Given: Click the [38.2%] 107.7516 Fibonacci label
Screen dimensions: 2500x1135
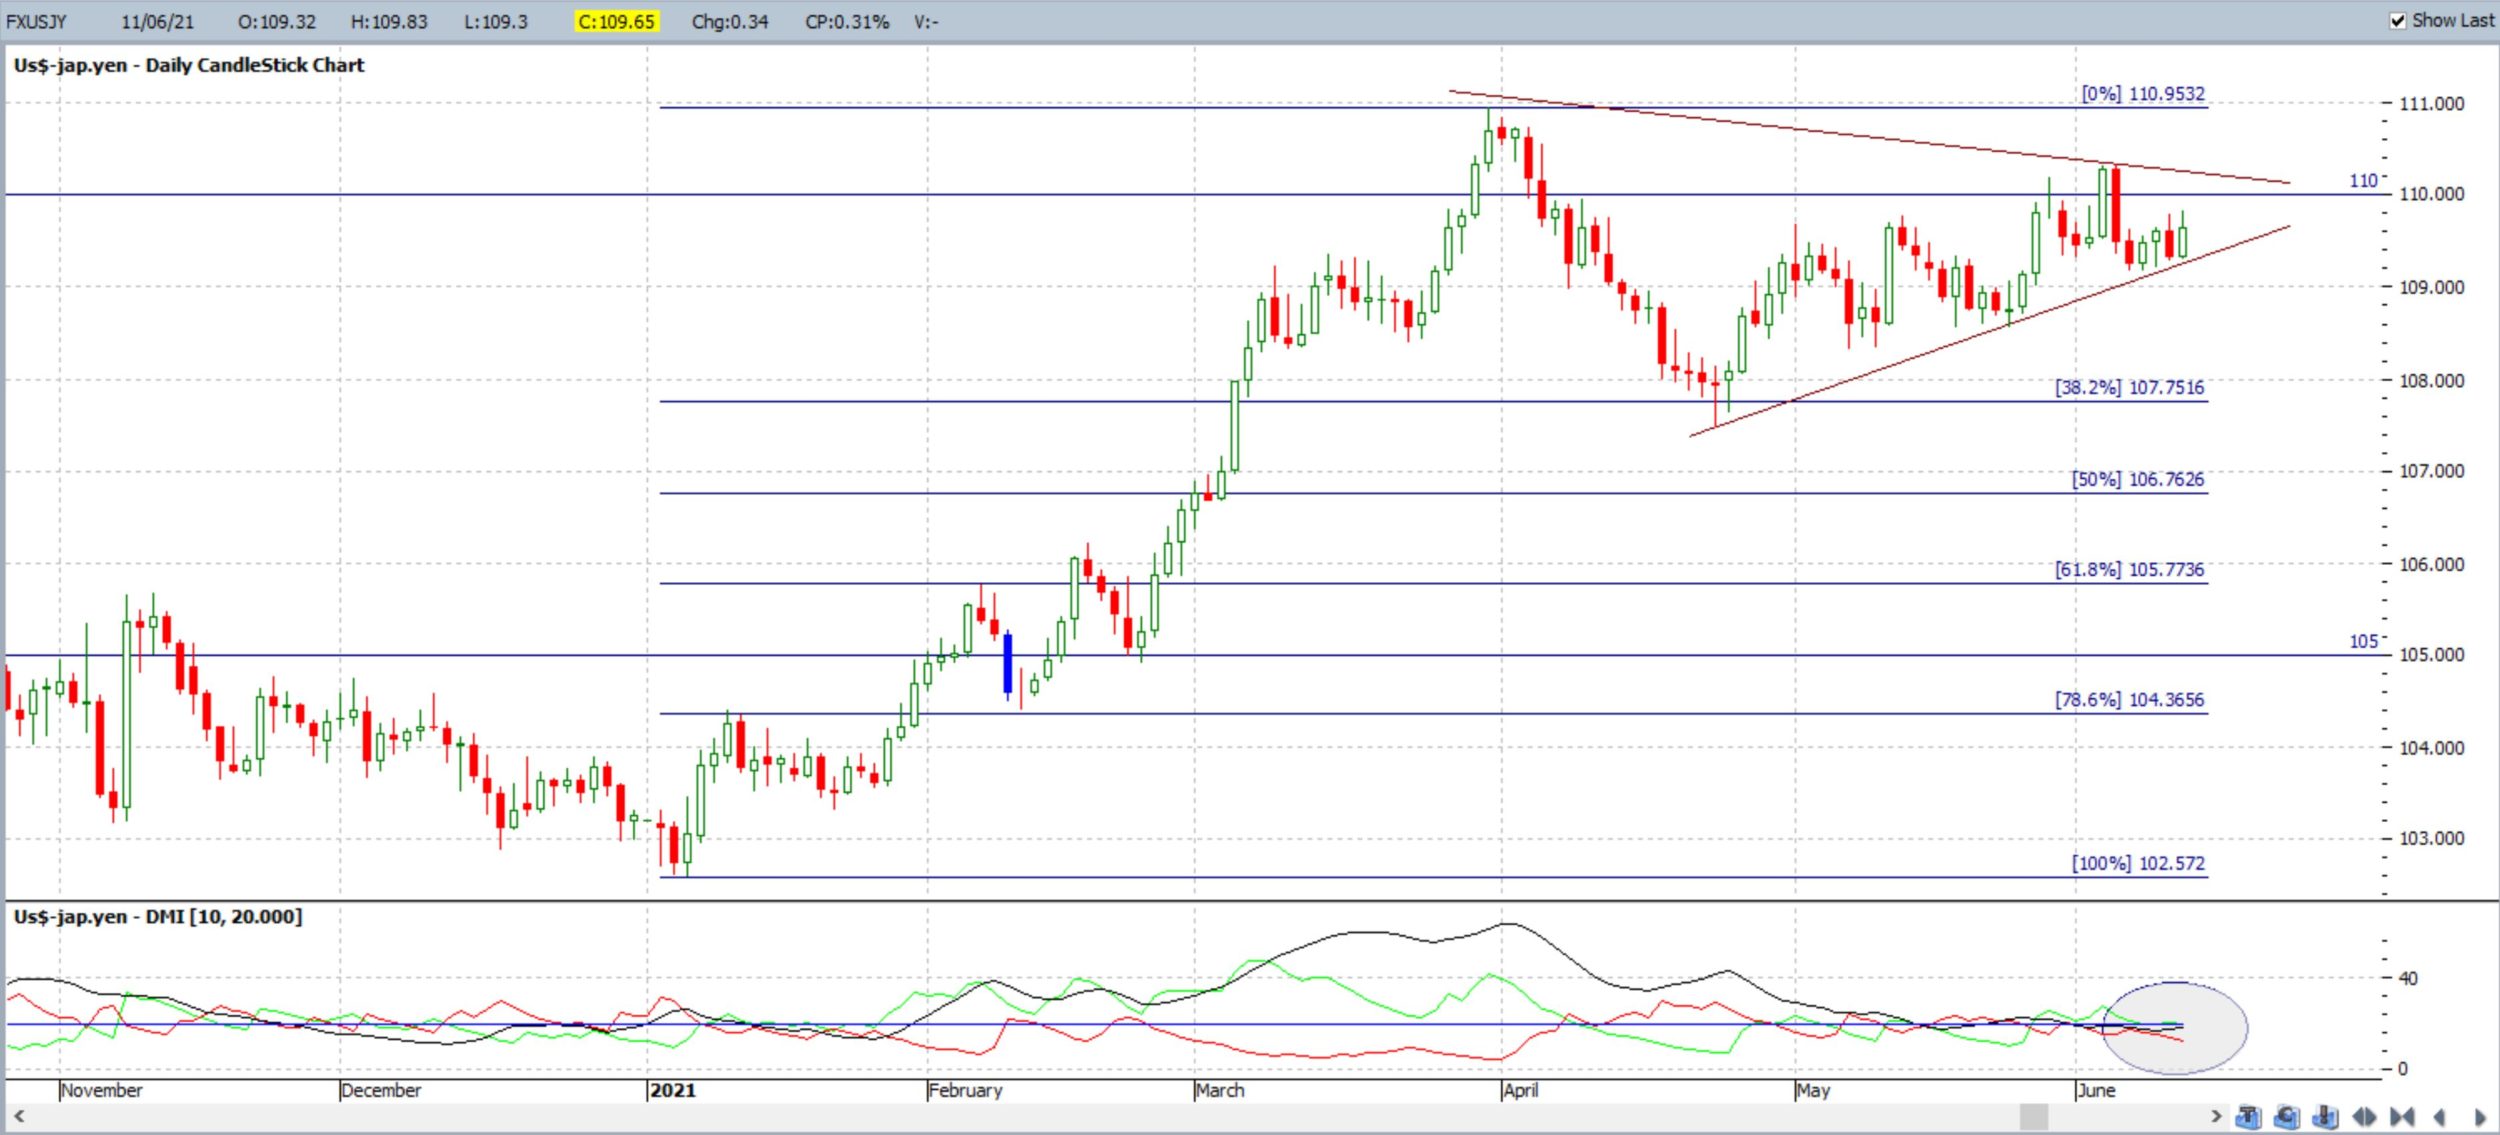Looking at the screenshot, I should tap(2130, 388).
